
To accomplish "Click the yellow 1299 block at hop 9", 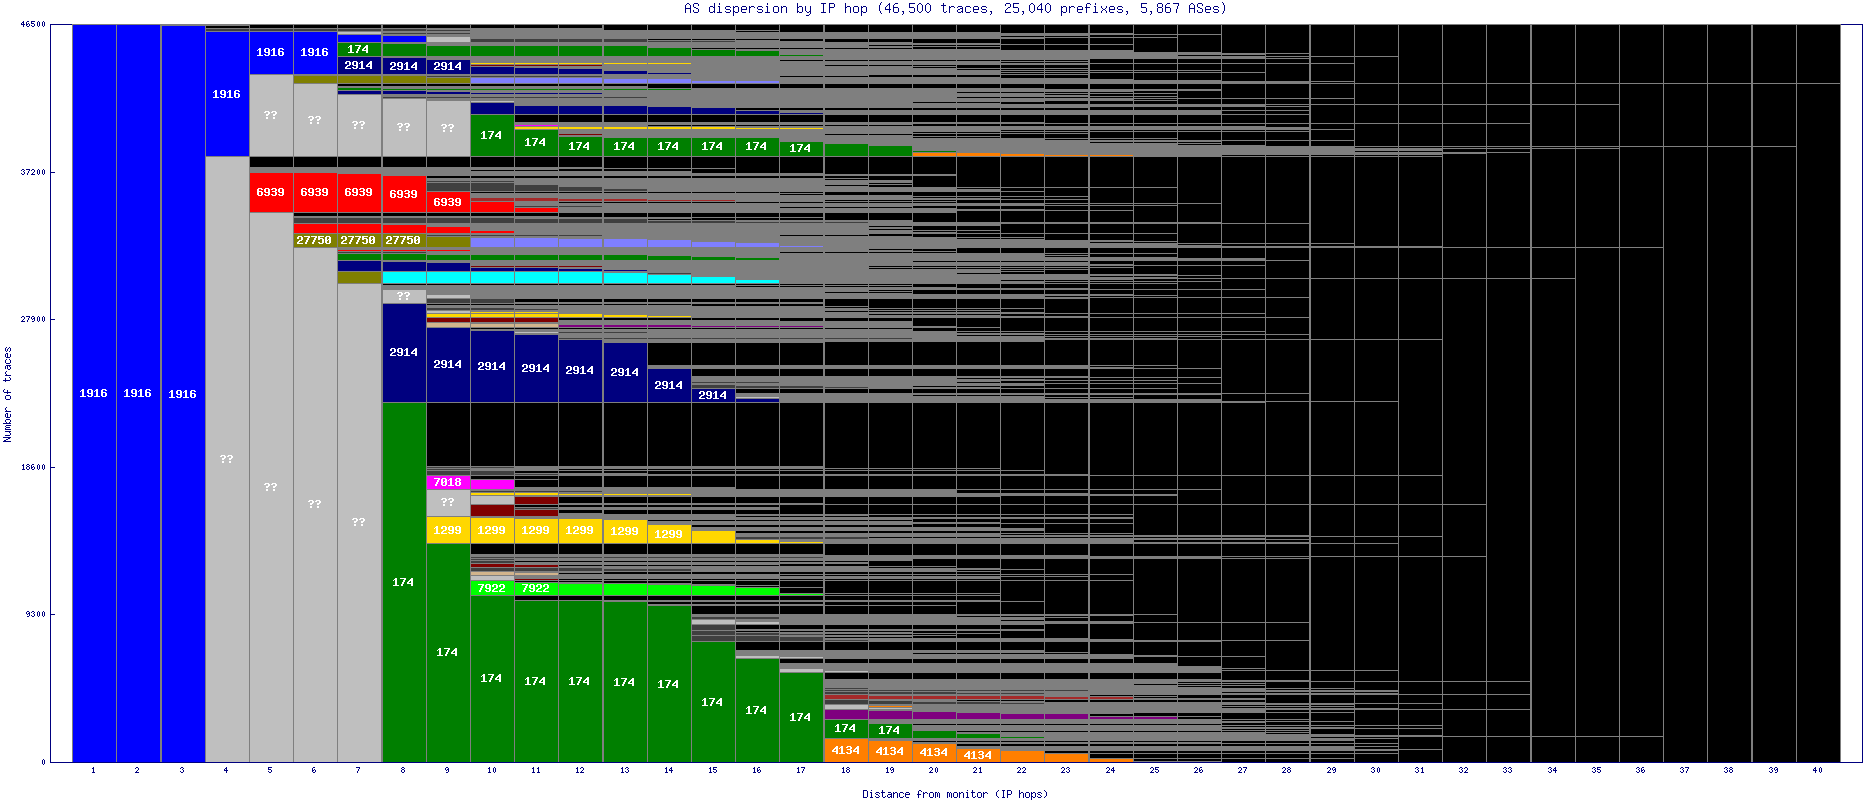I will coord(448,530).
